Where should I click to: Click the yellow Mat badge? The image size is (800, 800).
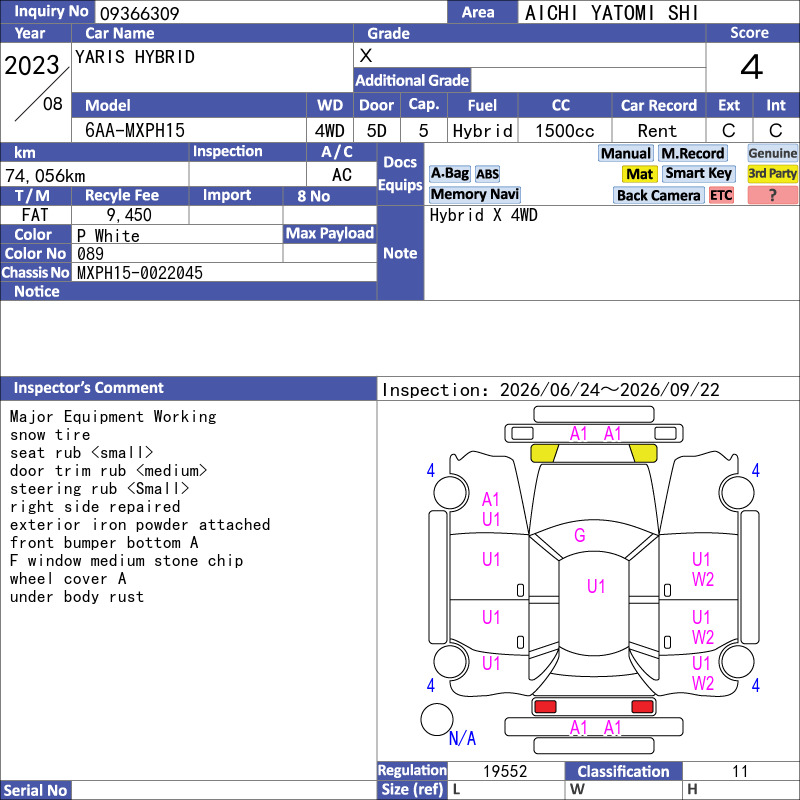(x=639, y=174)
